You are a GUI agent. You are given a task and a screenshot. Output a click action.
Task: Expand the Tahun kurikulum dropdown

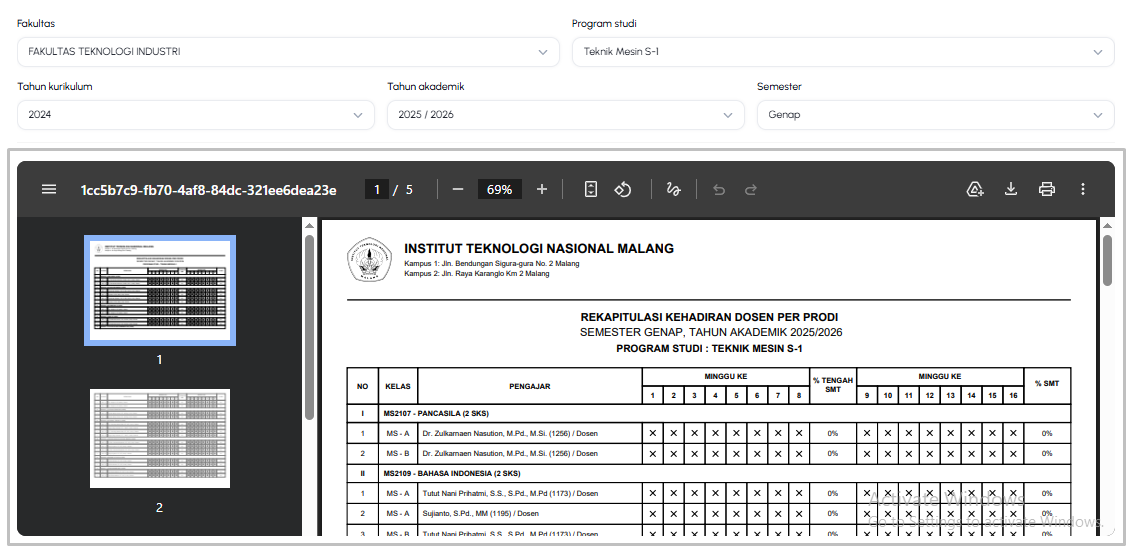coord(196,115)
